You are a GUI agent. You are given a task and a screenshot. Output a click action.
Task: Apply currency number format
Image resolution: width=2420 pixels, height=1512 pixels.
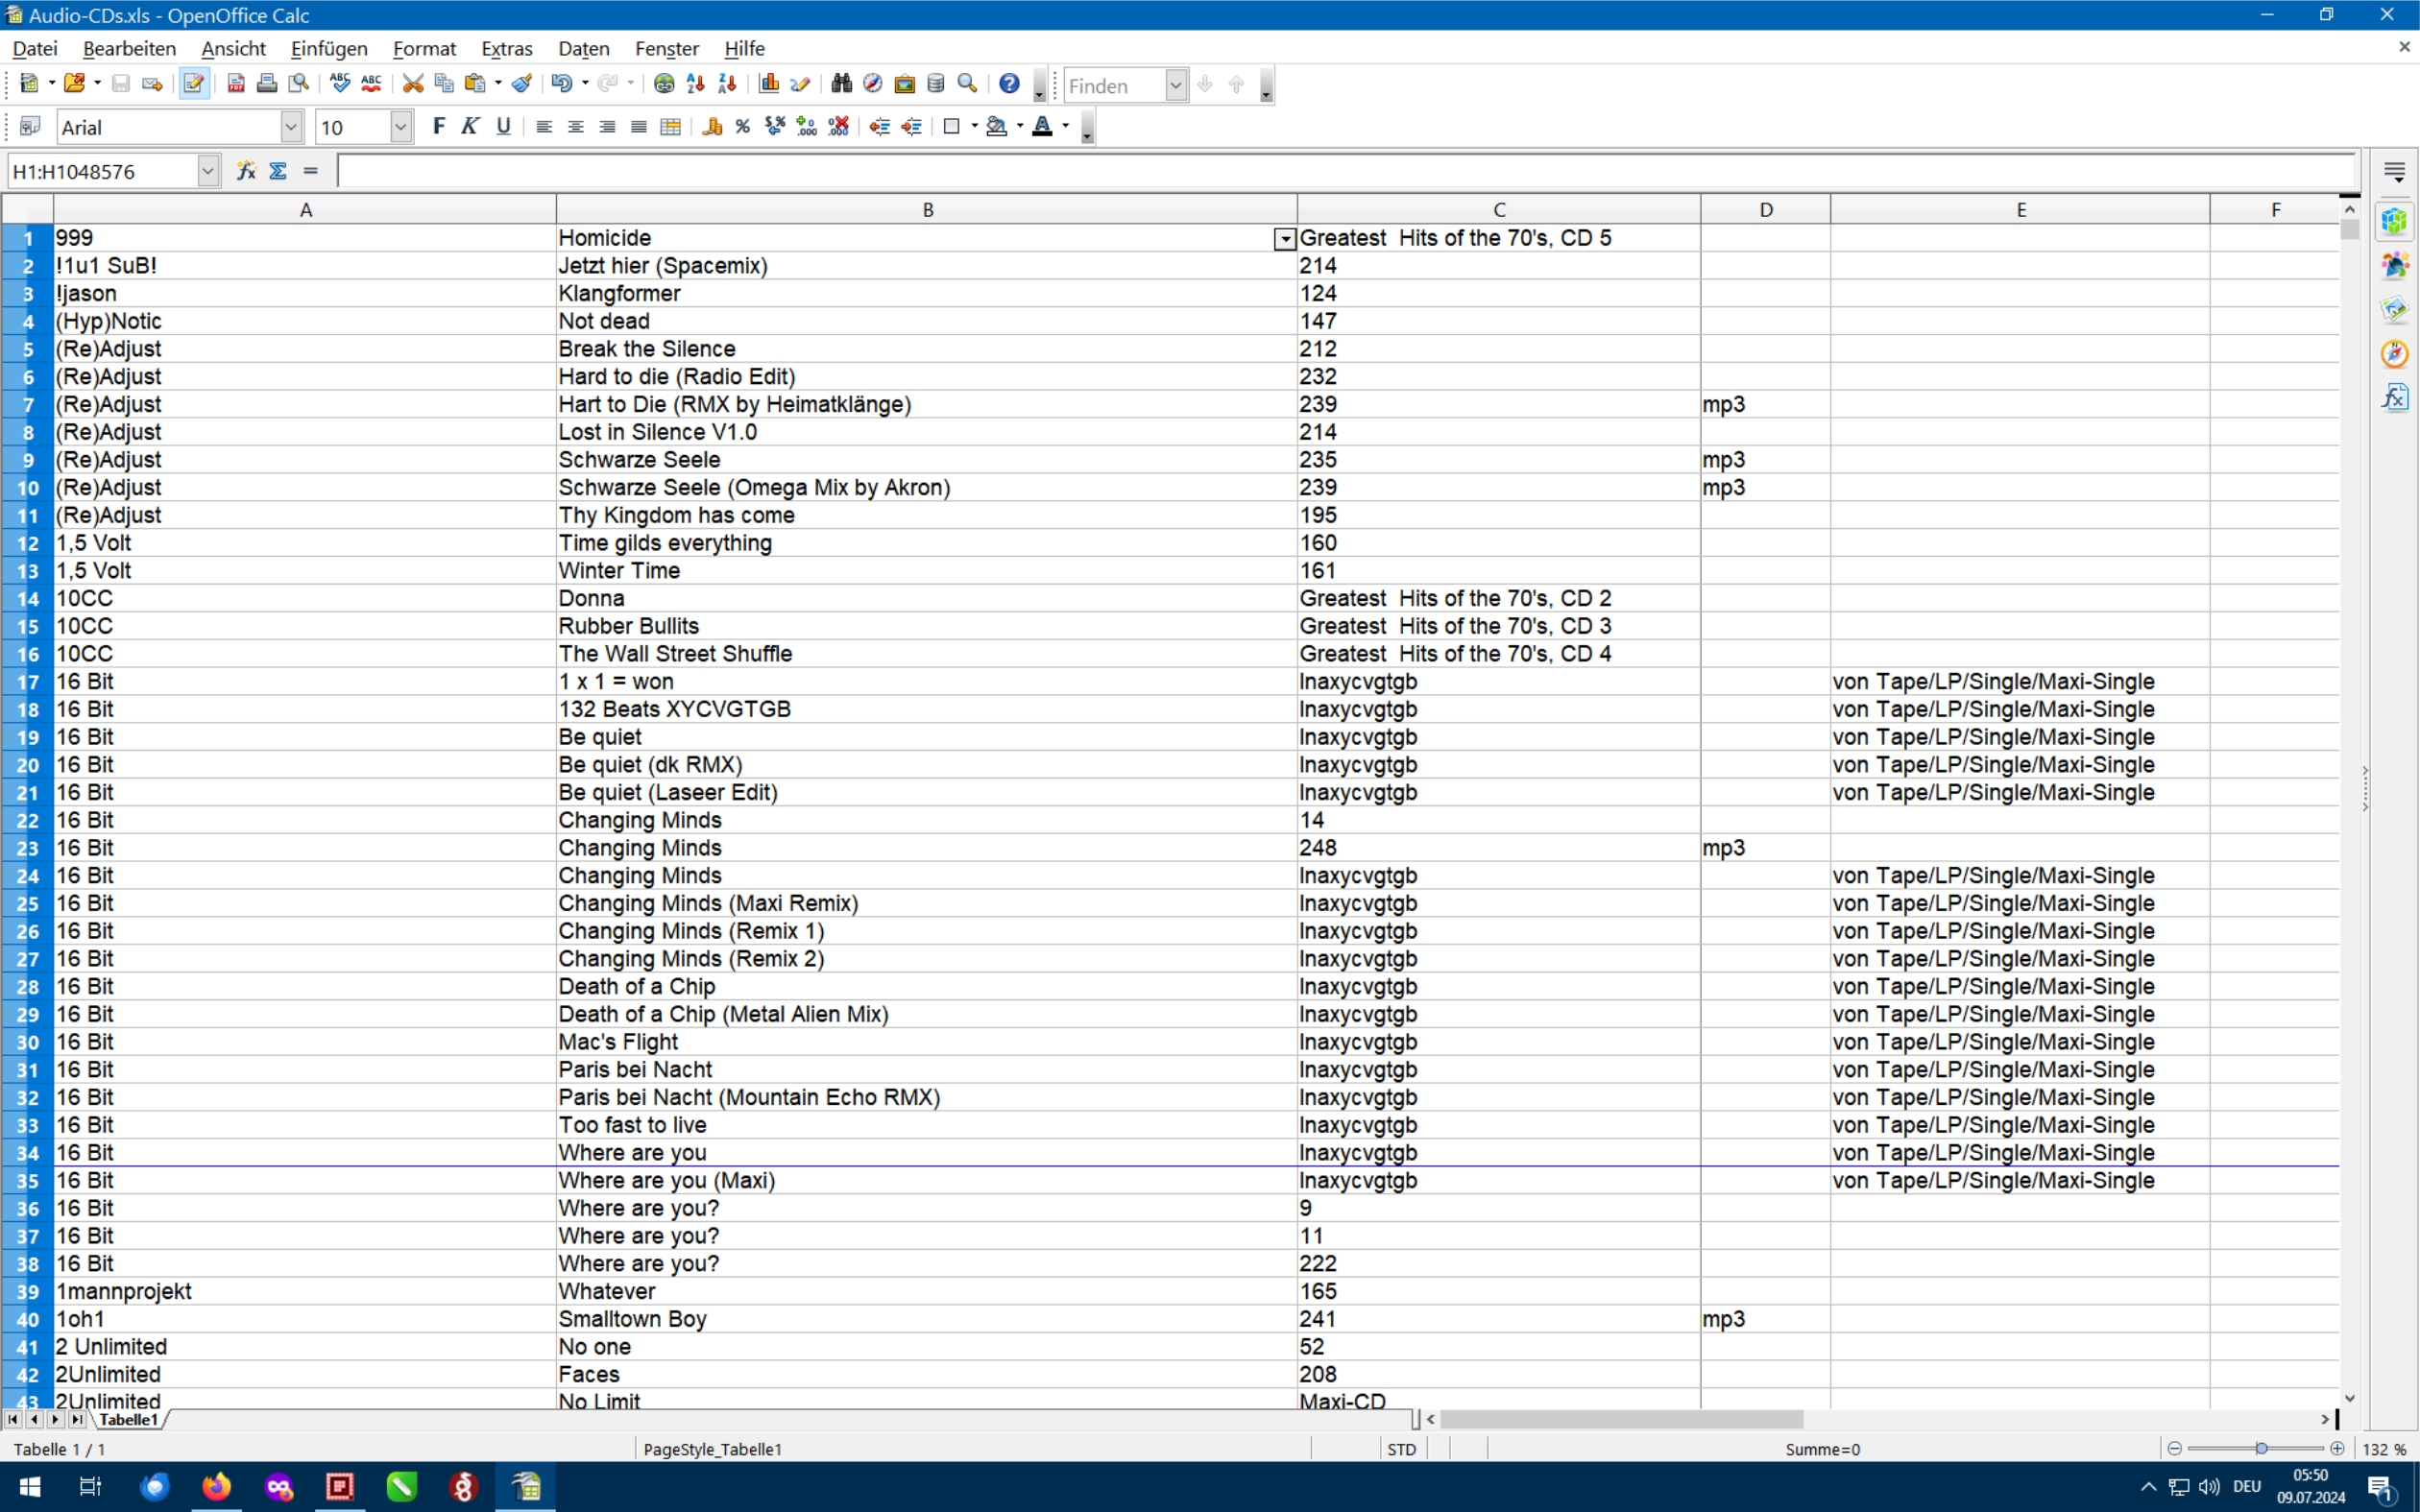pos(712,127)
